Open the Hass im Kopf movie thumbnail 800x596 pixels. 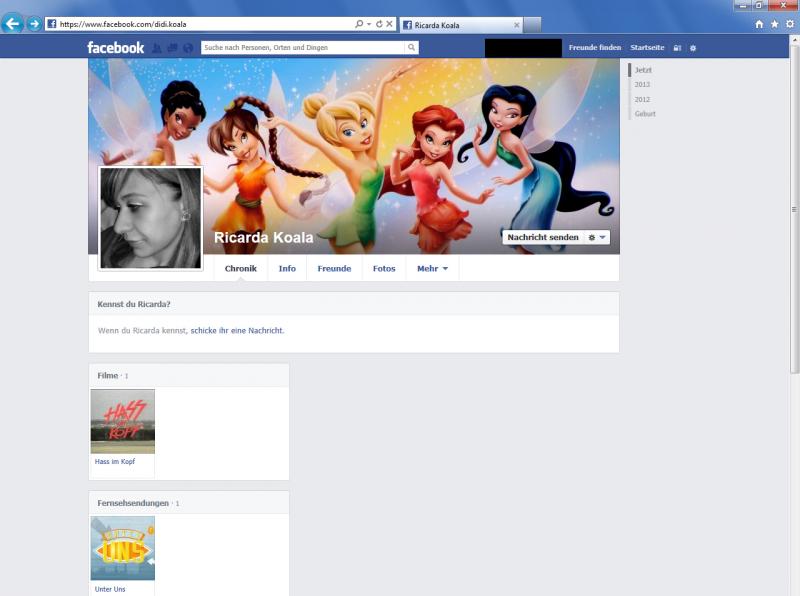pyautogui.click(x=123, y=421)
